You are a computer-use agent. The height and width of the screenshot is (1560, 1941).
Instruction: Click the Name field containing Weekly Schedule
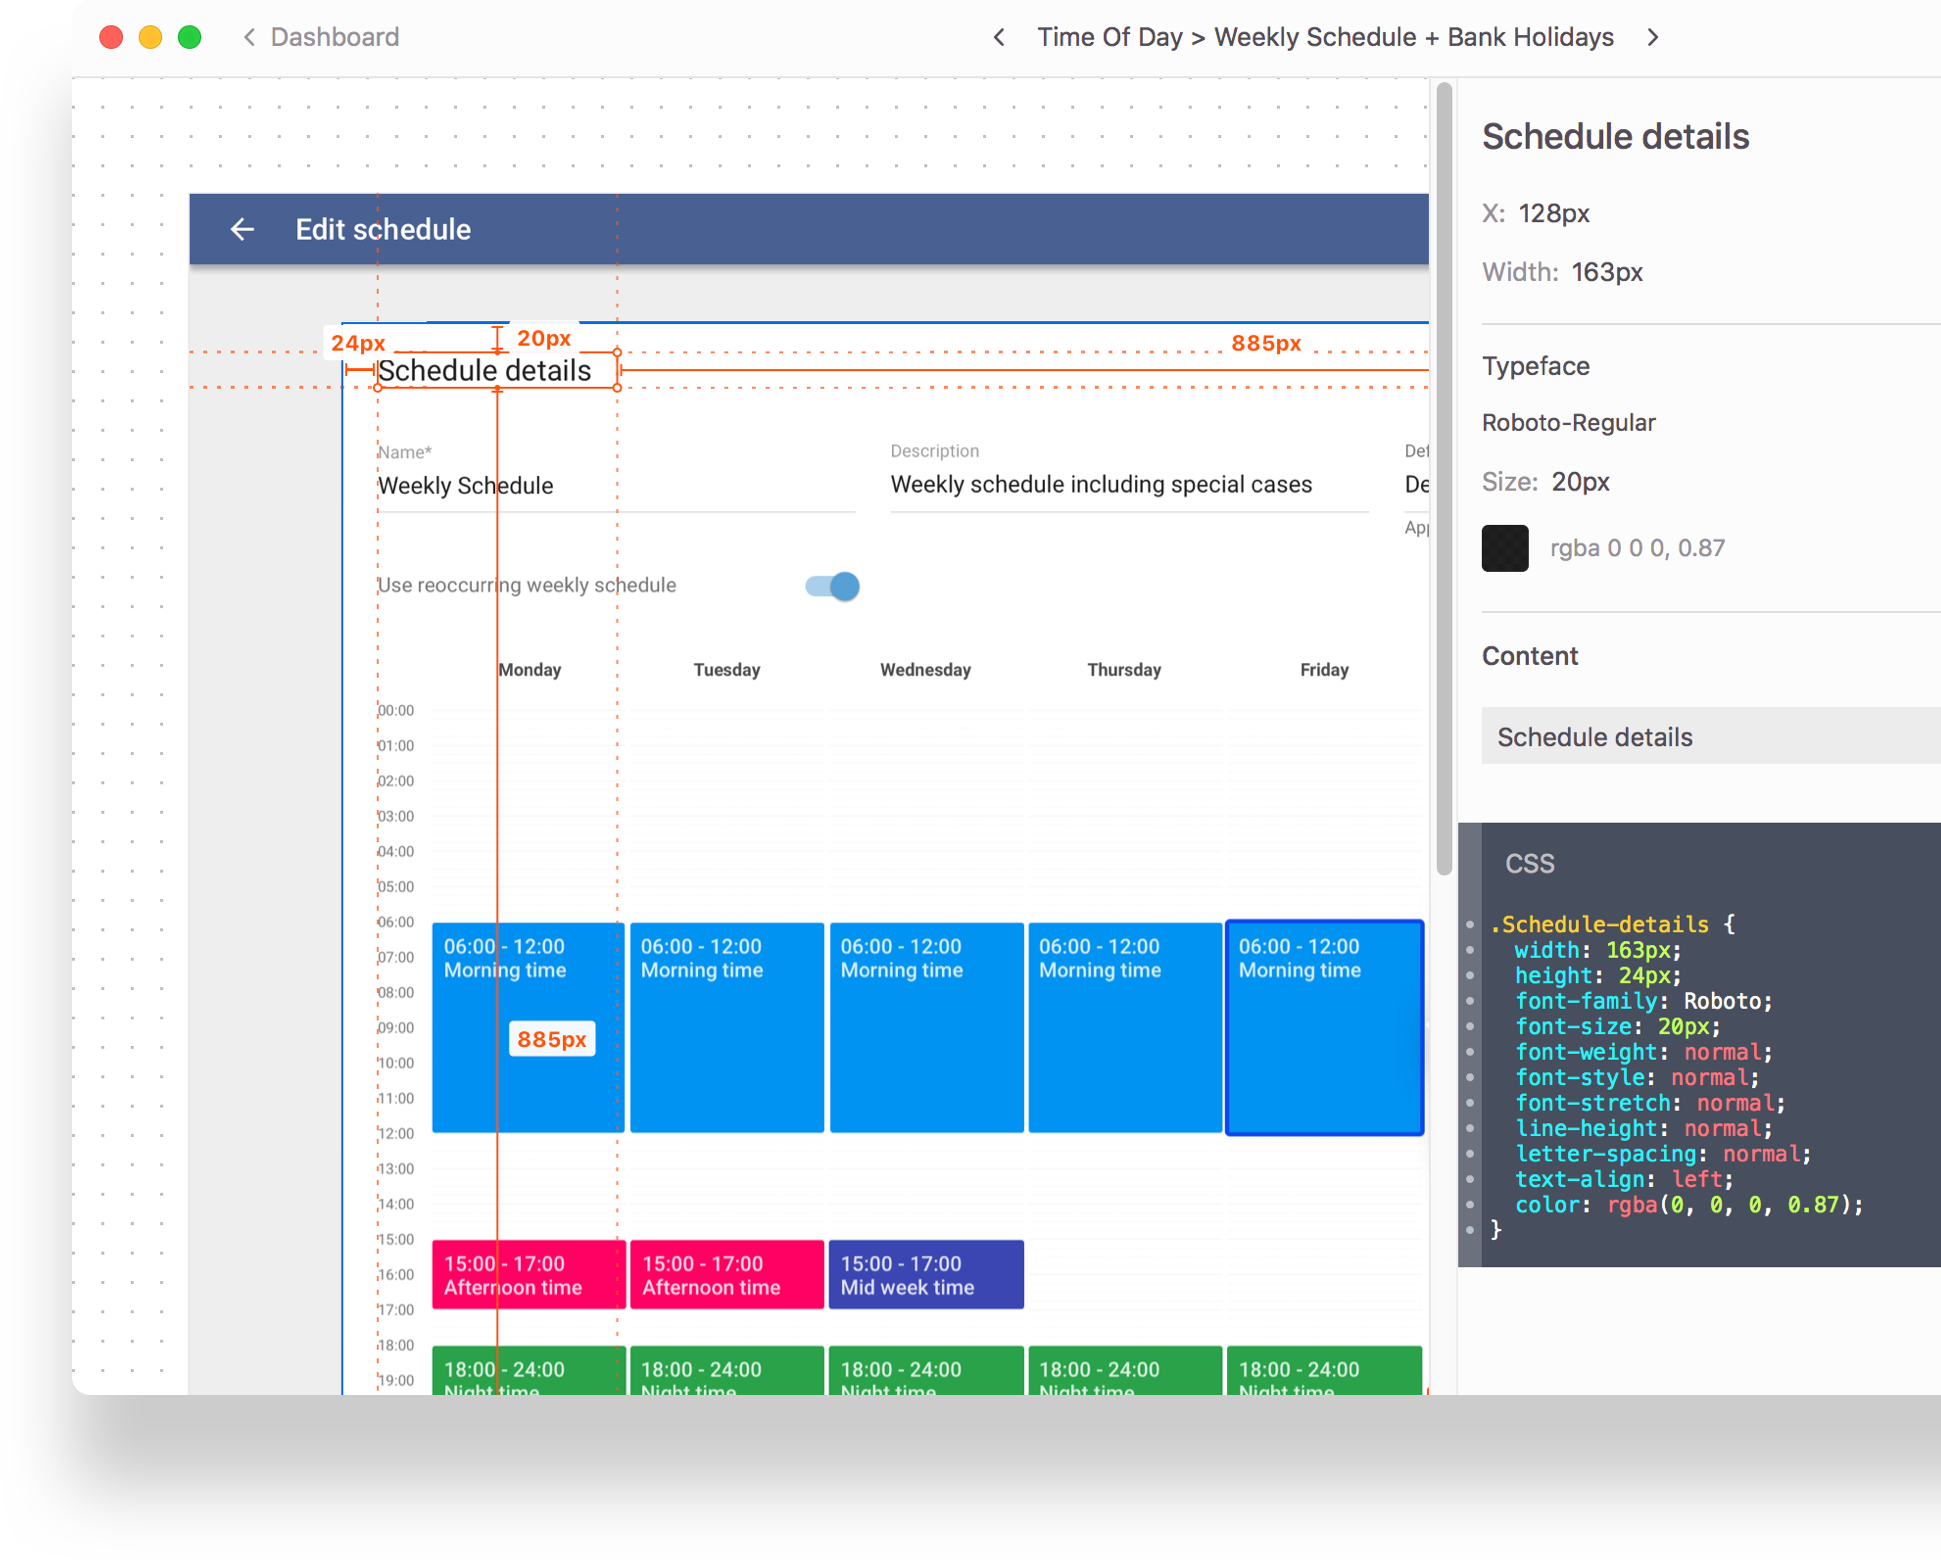click(616, 486)
